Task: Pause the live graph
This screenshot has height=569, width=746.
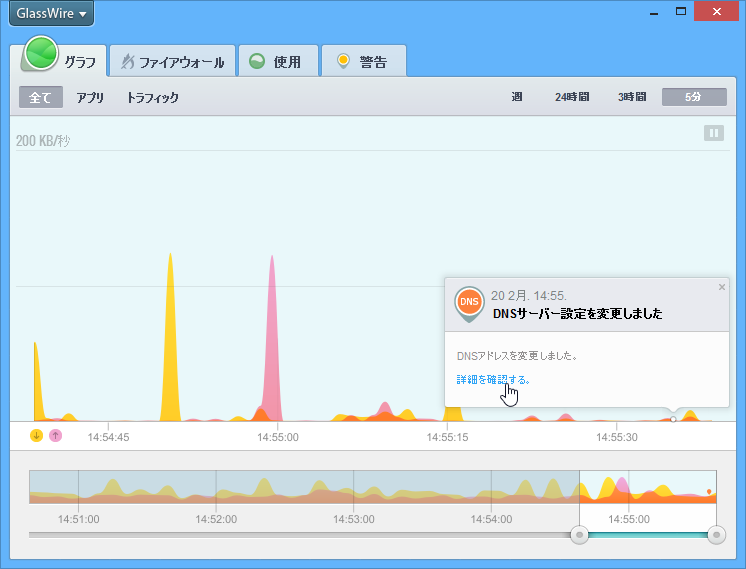Action: [x=714, y=133]
